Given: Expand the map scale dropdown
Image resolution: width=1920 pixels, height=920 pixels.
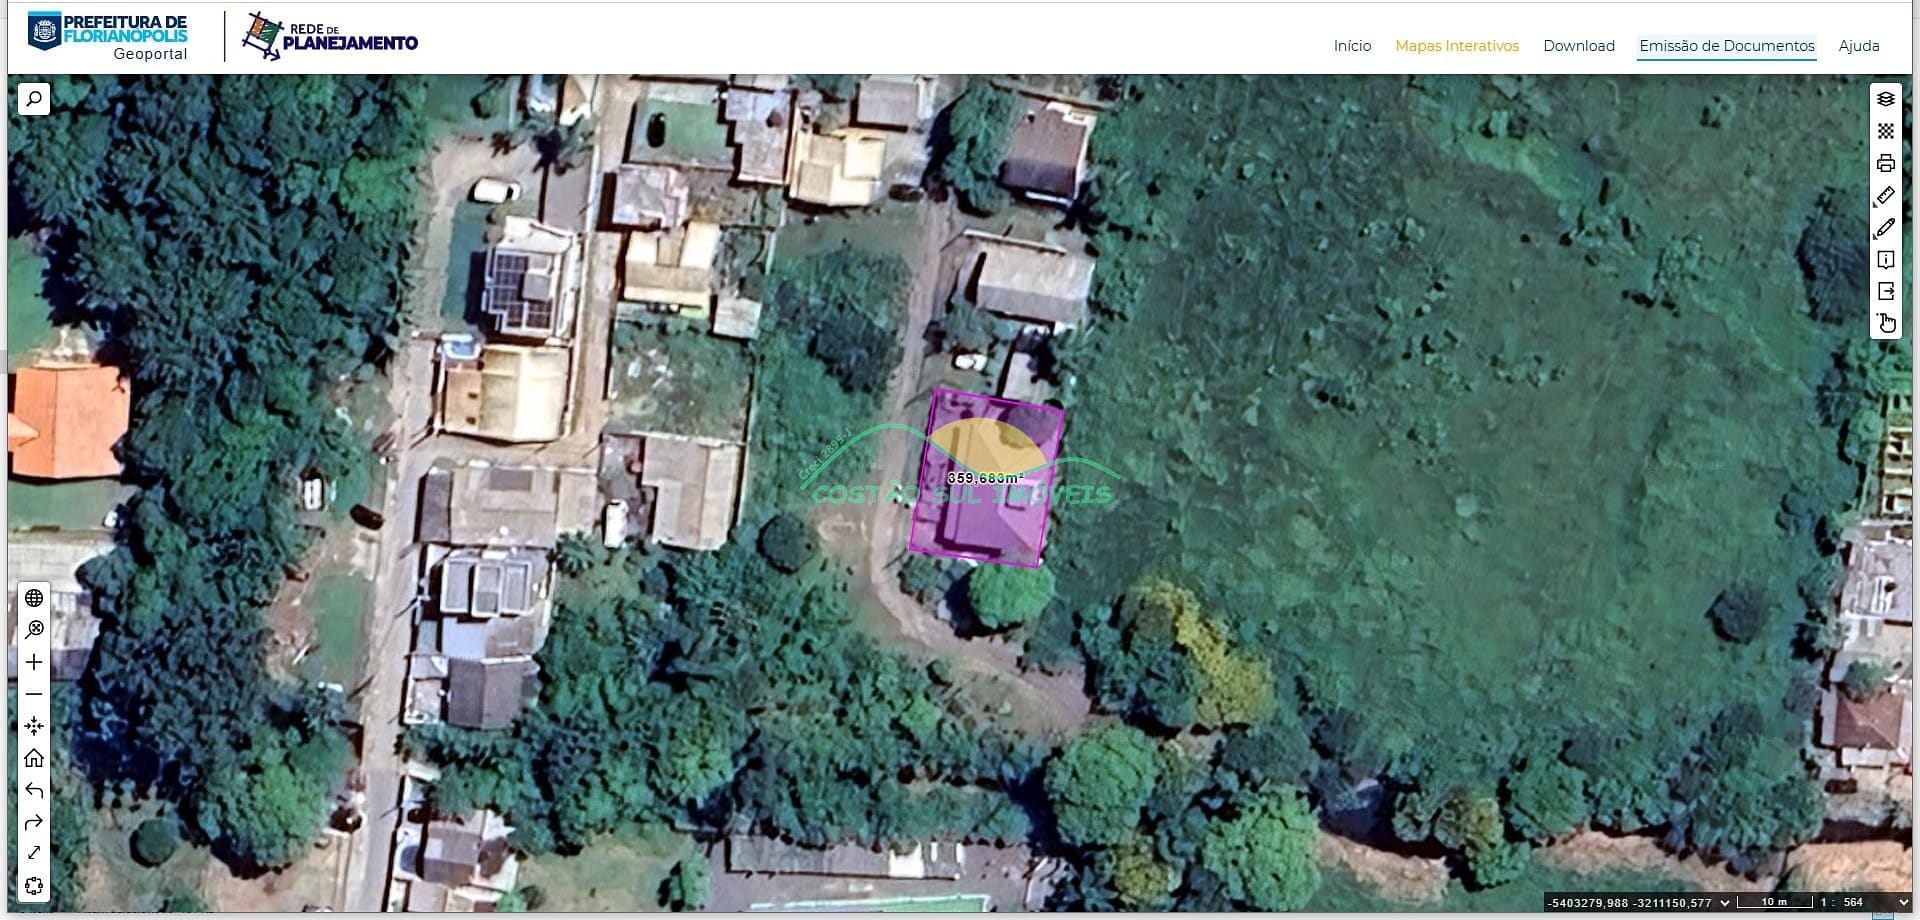Looking at the screenshot, I should 1902,903.
